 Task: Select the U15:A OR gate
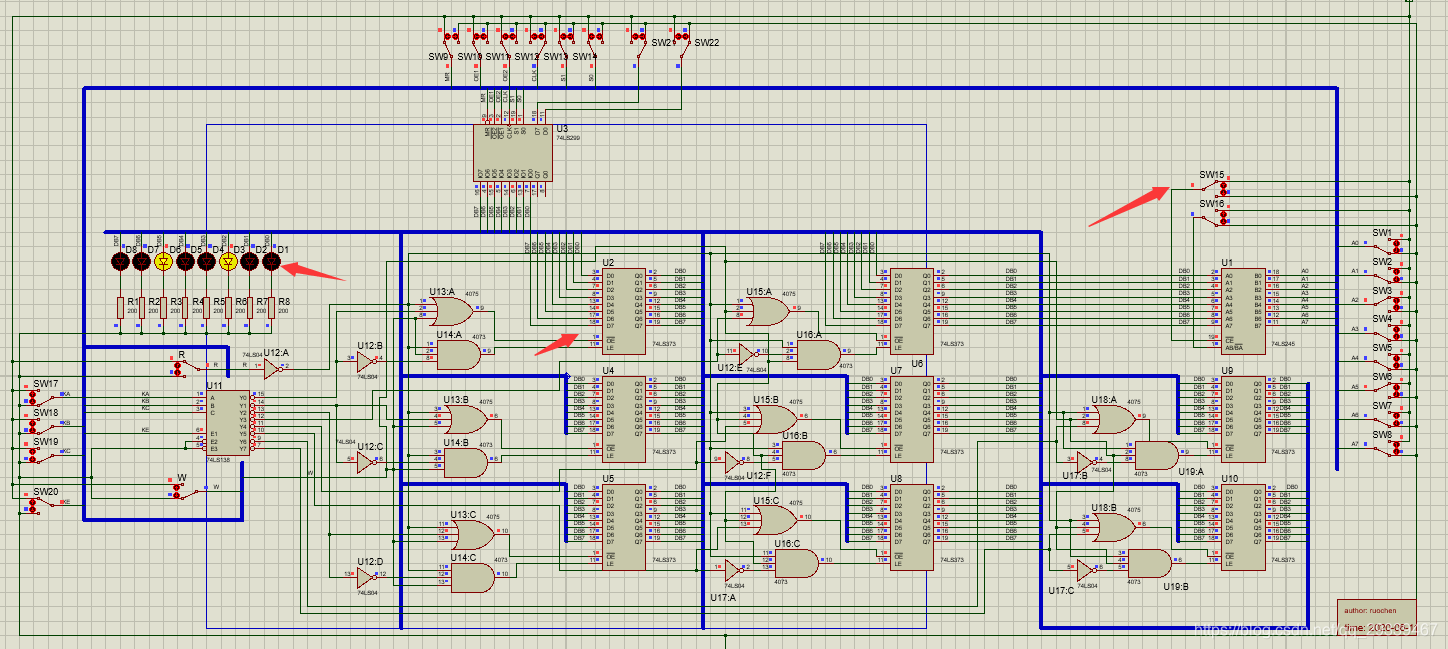coord(769,309)
